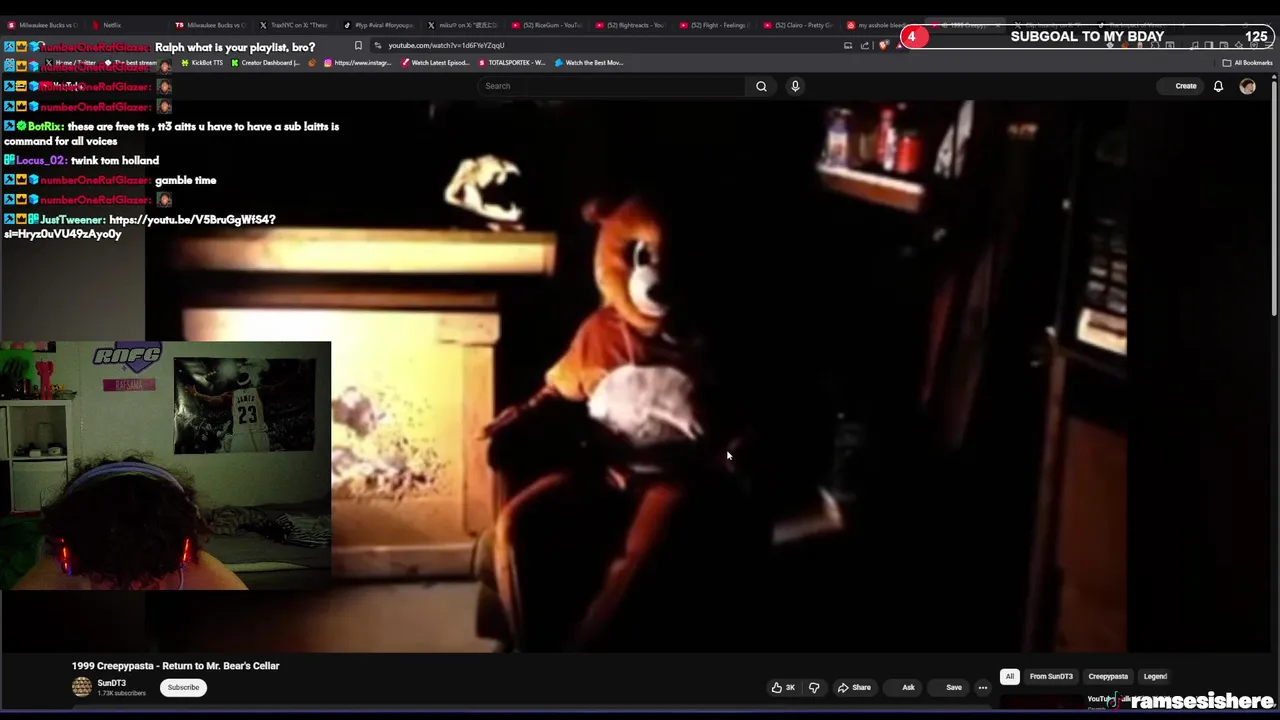Open TOTALSPORTEK bookmark

tap(512, 63)
